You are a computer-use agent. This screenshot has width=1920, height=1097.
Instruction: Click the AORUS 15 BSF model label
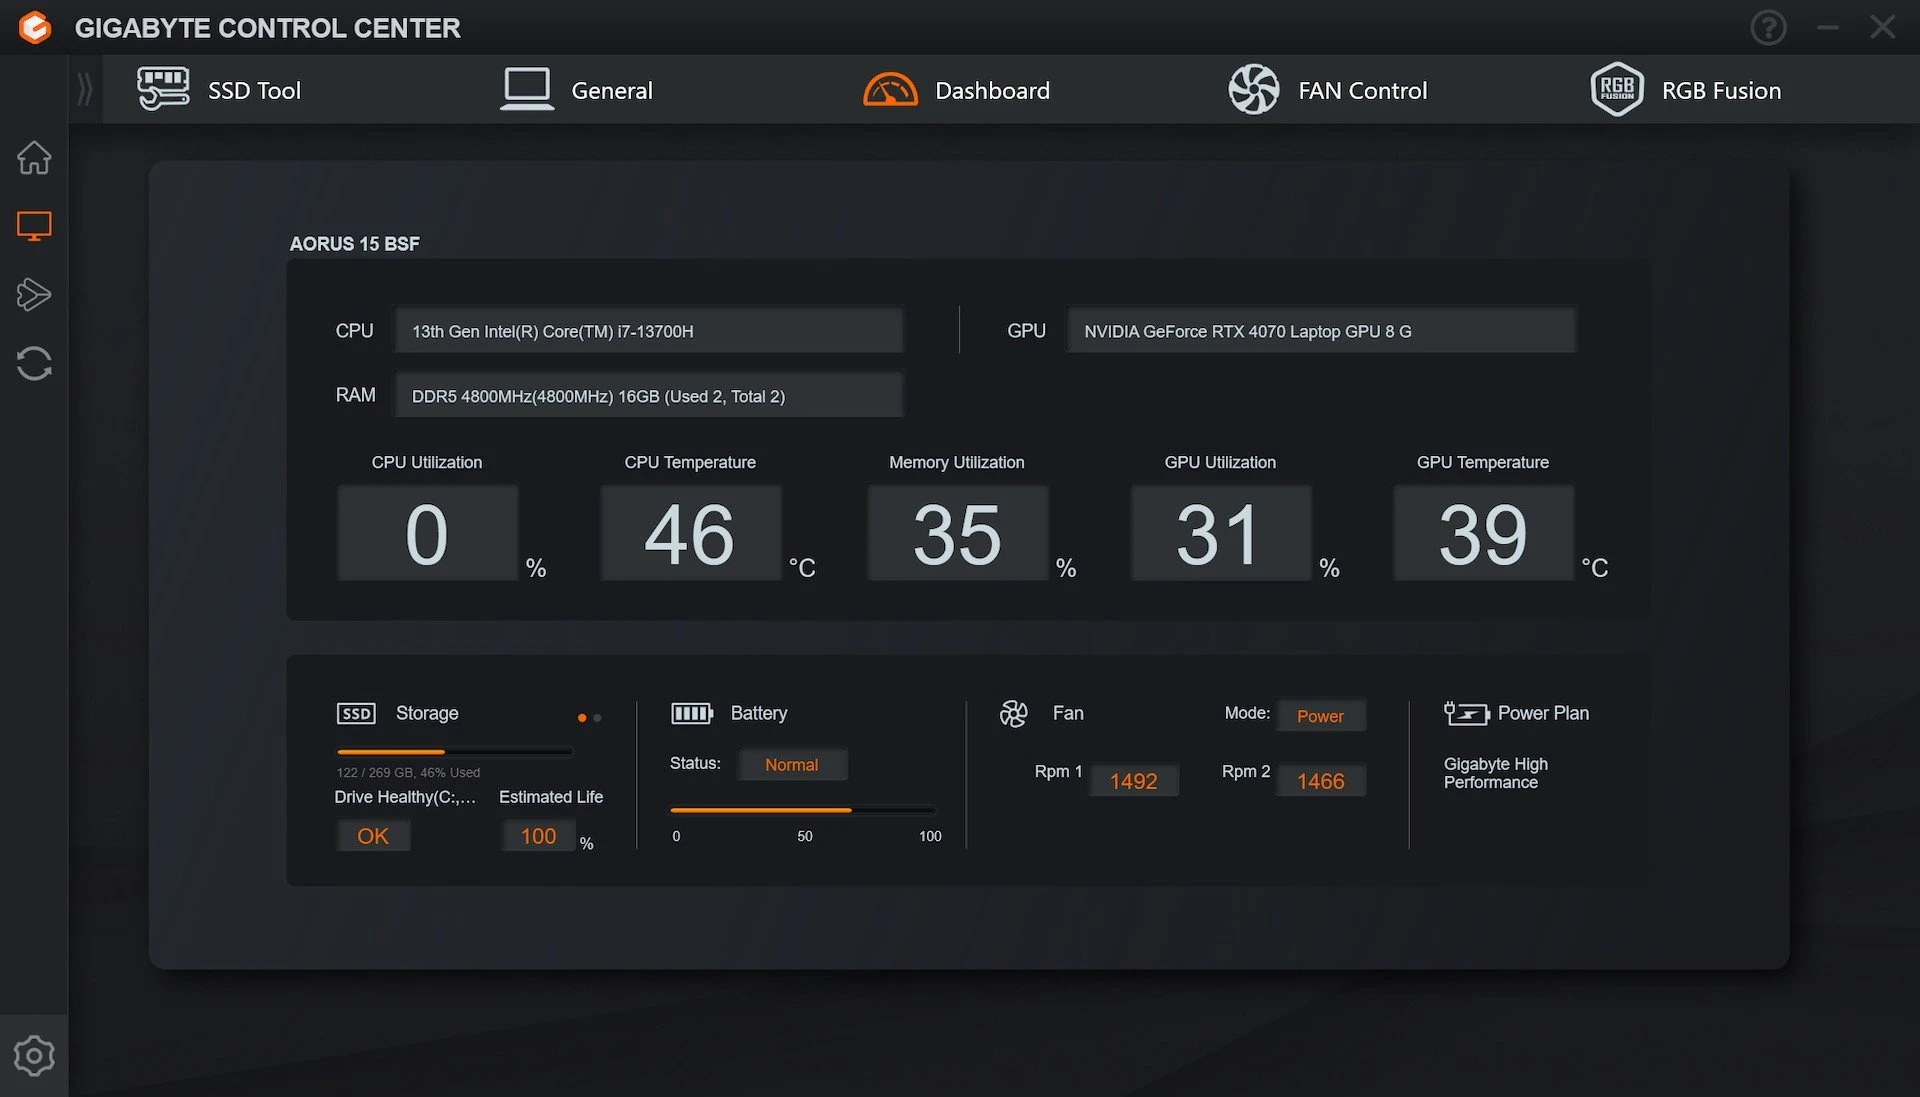coord(354,243)
